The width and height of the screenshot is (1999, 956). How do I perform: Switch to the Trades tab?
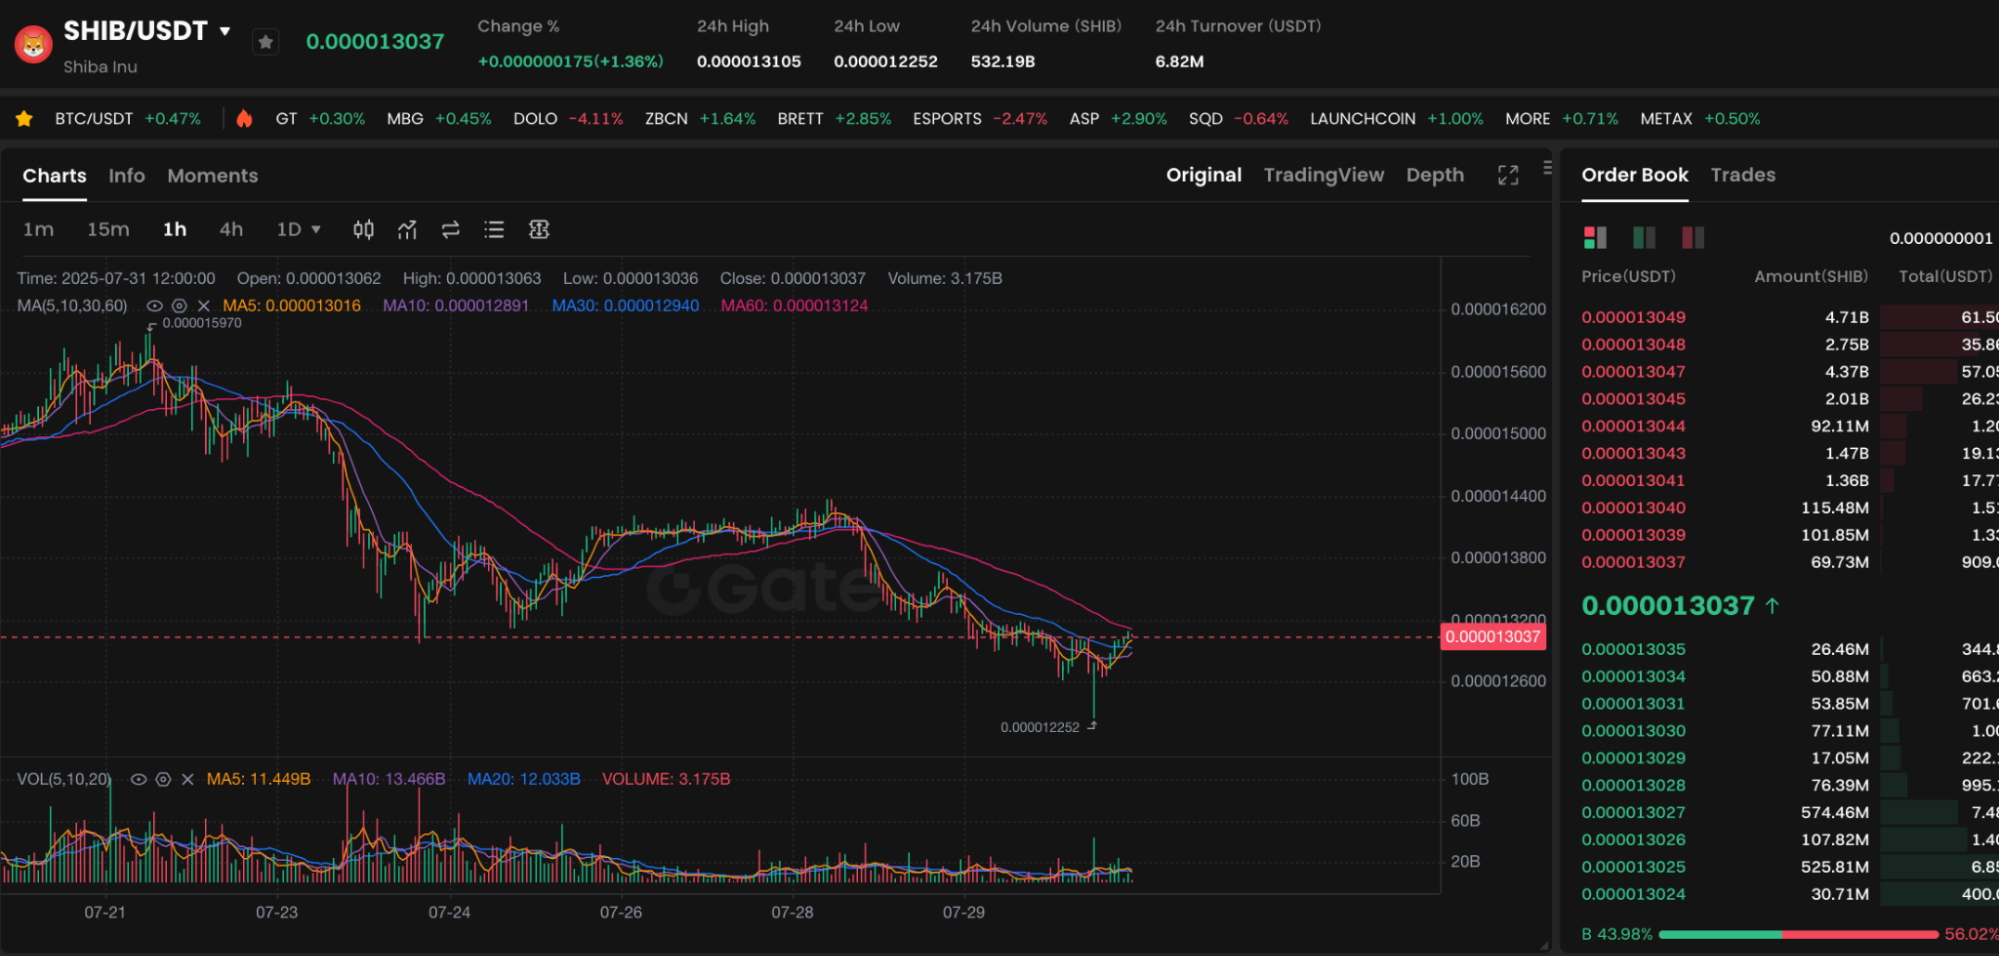pos(1743,175)
